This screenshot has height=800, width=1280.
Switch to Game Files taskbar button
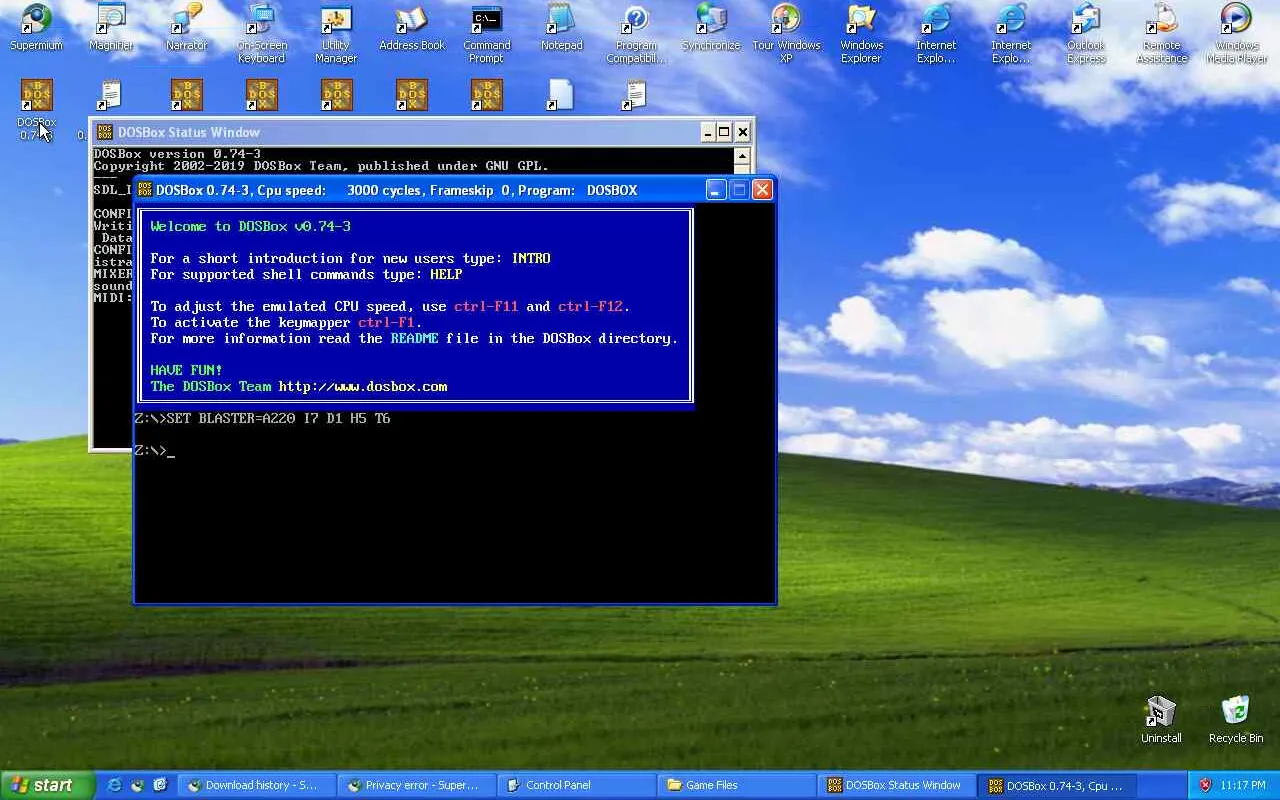coord(736,785)
